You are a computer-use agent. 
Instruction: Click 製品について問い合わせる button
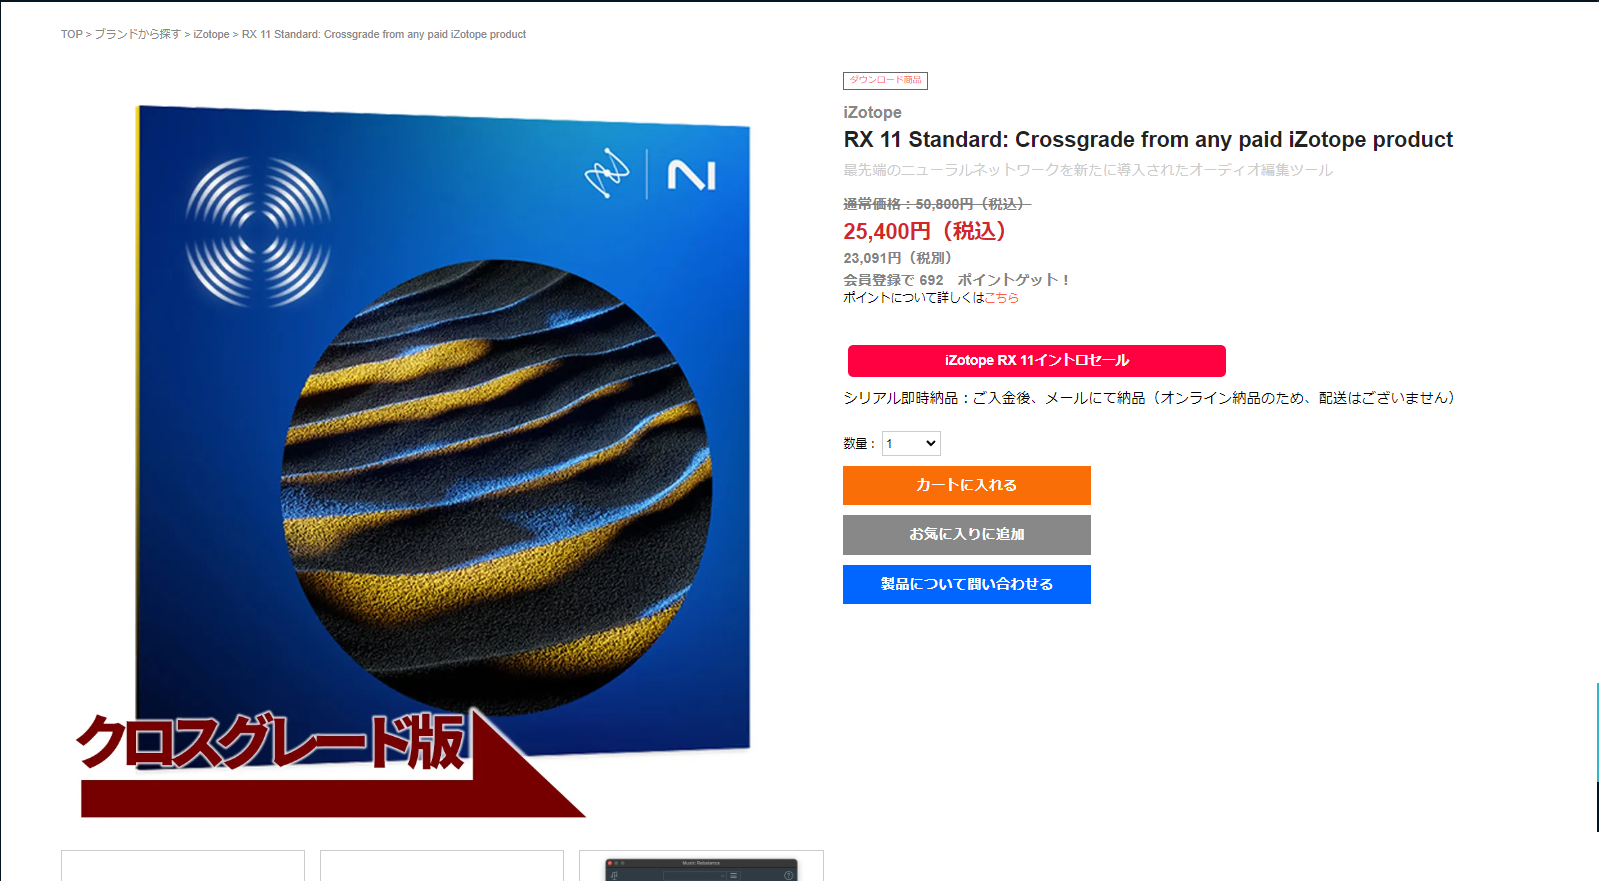tap(967, 584)
